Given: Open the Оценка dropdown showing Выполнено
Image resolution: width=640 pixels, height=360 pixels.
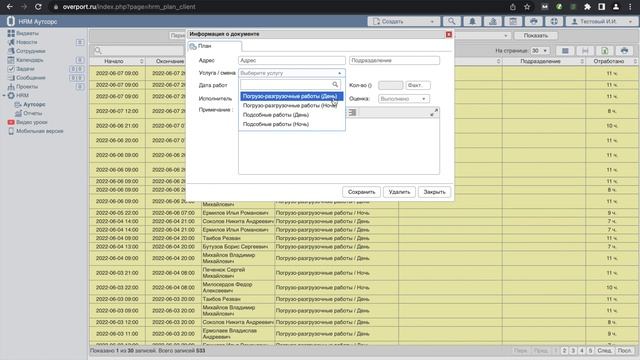Looking at the screenshot, I should point(403,99).
